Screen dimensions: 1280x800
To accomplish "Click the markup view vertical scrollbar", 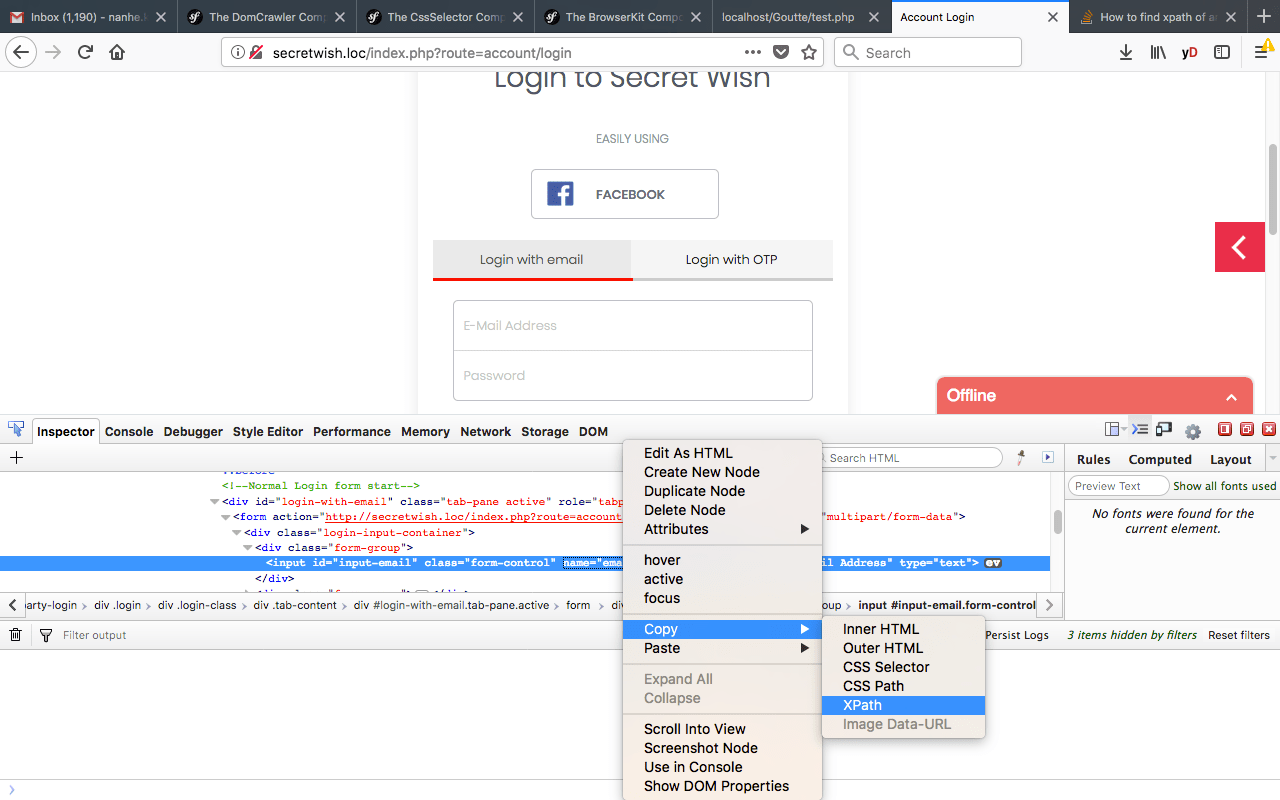I will coord(1058,521).
